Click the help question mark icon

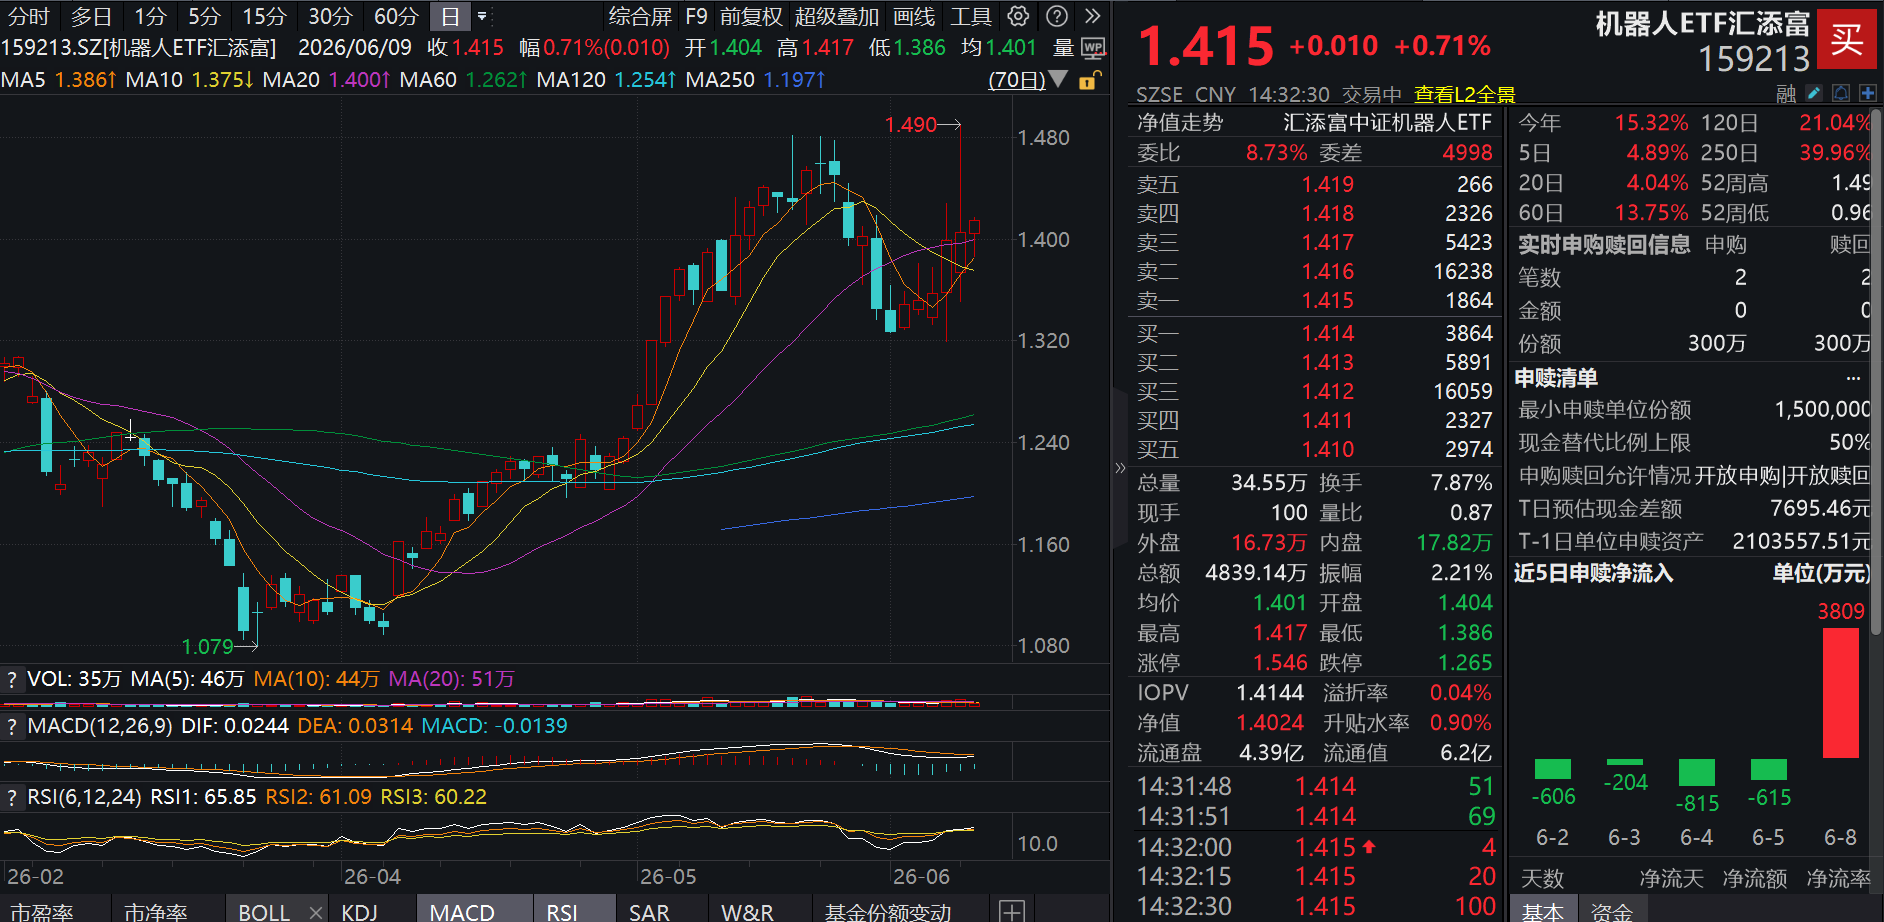(1057, 16)
